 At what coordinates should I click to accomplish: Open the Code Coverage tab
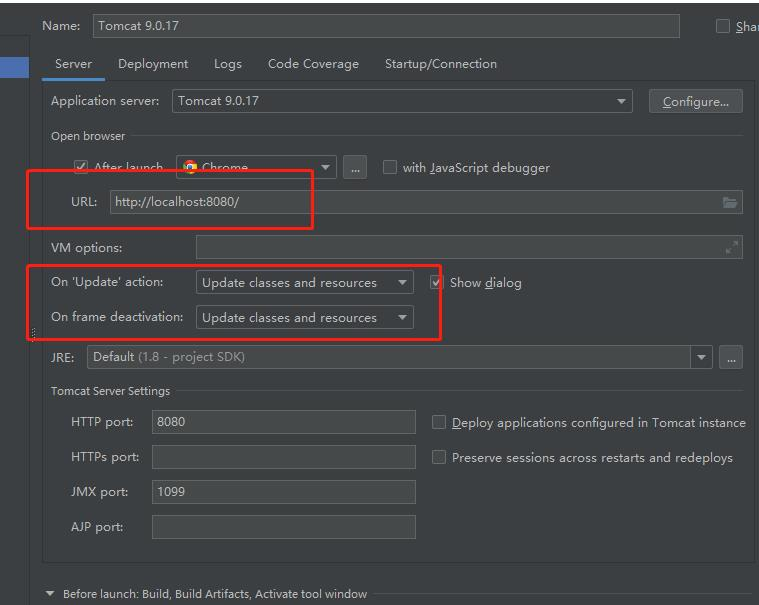pos(313,64)
